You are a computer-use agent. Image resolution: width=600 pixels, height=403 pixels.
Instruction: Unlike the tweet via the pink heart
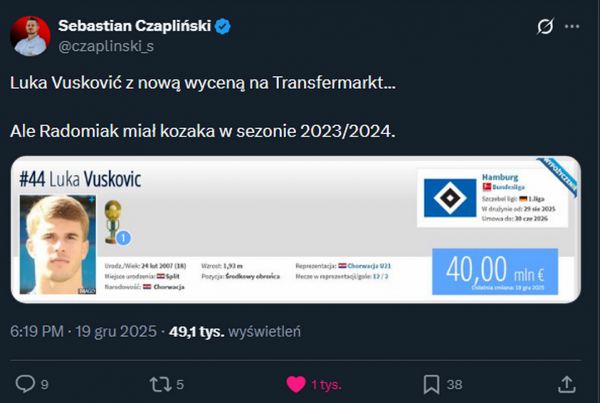pos(297,382)
